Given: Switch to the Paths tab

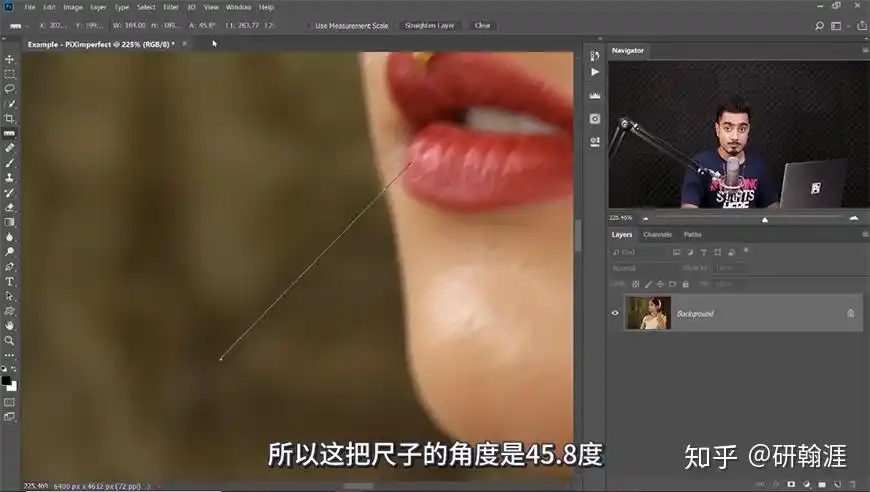Looking at the screenshot, I should (692, 235).
